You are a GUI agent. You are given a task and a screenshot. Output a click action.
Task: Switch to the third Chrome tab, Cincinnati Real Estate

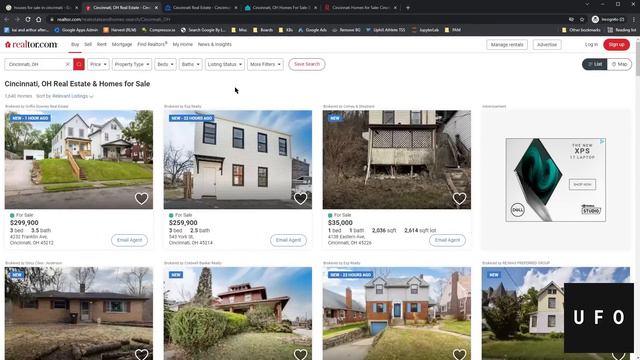[x=201, y=8]
